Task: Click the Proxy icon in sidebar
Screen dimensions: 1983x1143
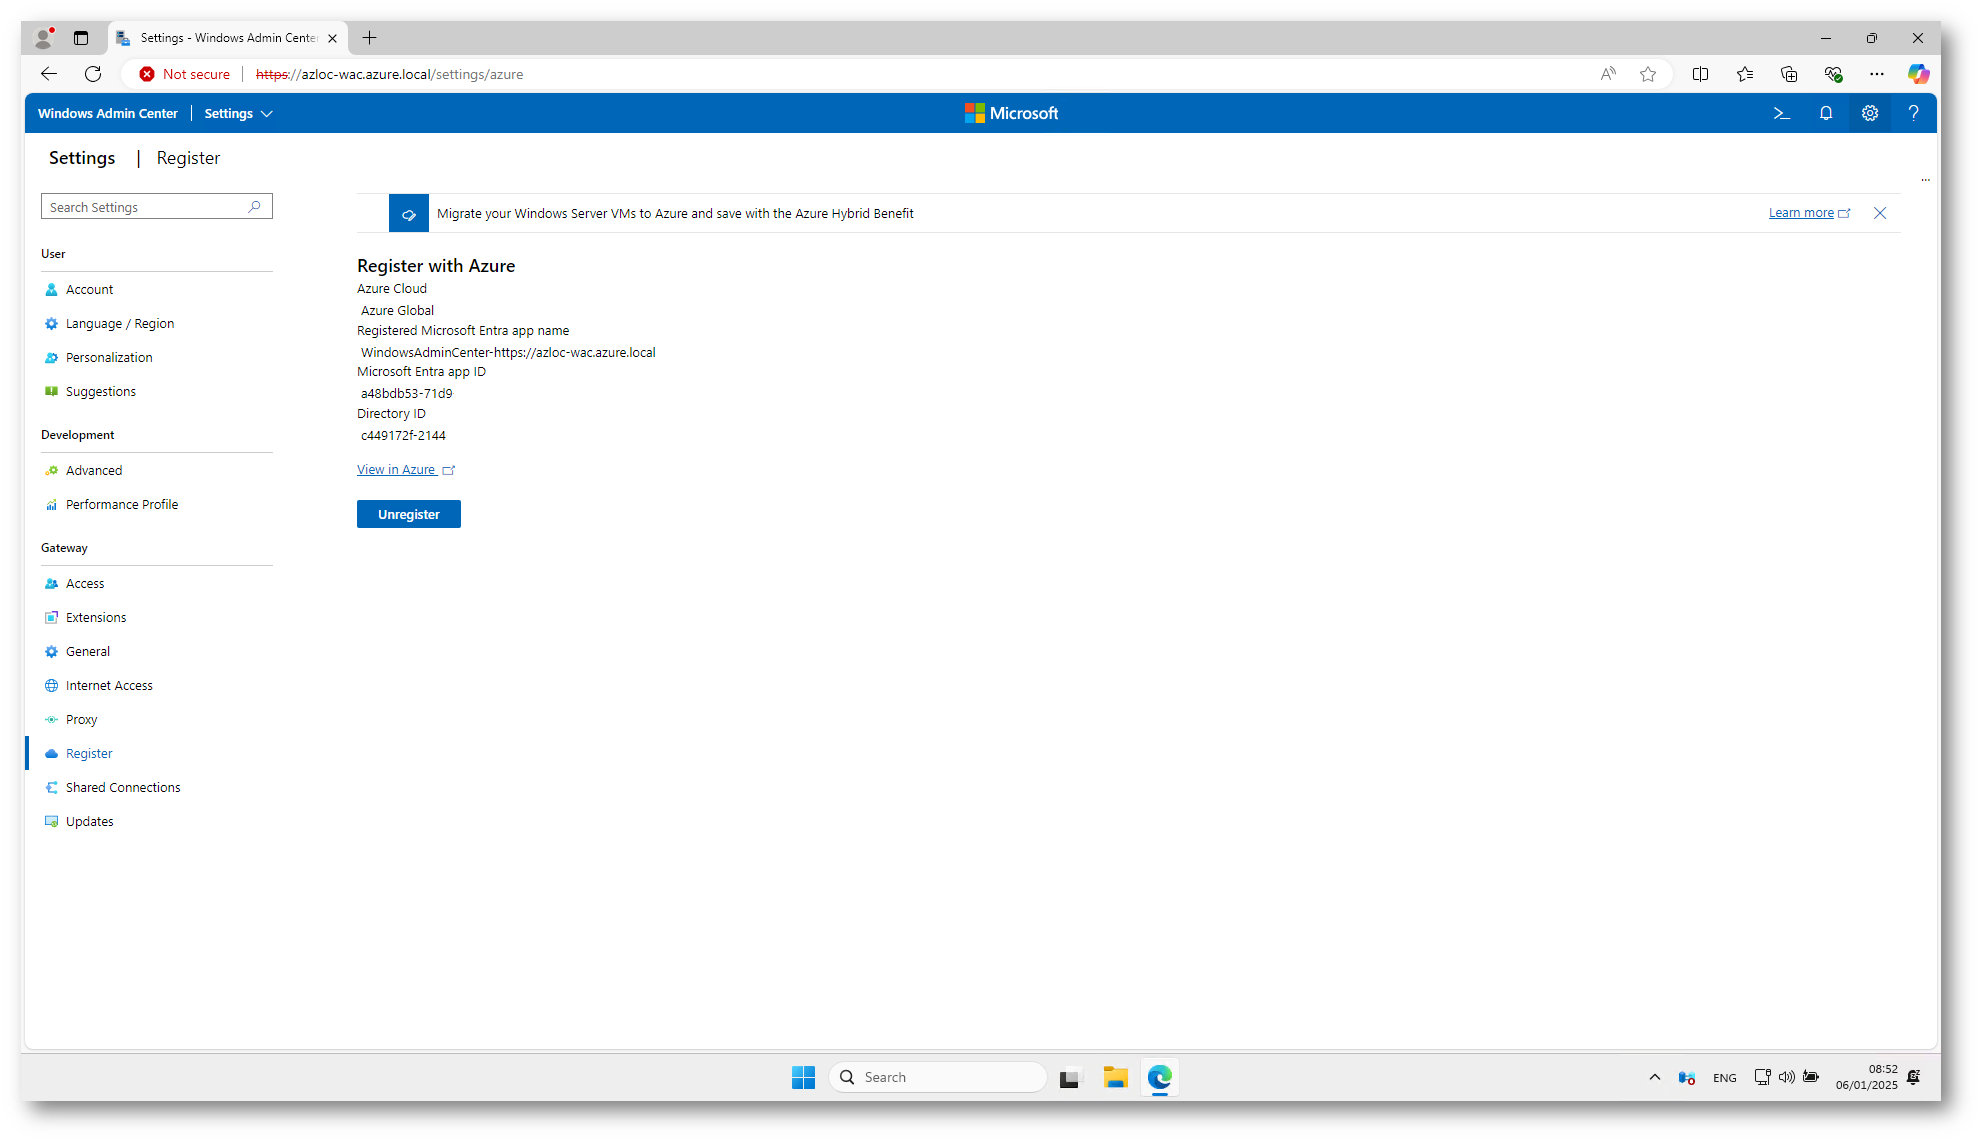Action: (x=51, y=720)
